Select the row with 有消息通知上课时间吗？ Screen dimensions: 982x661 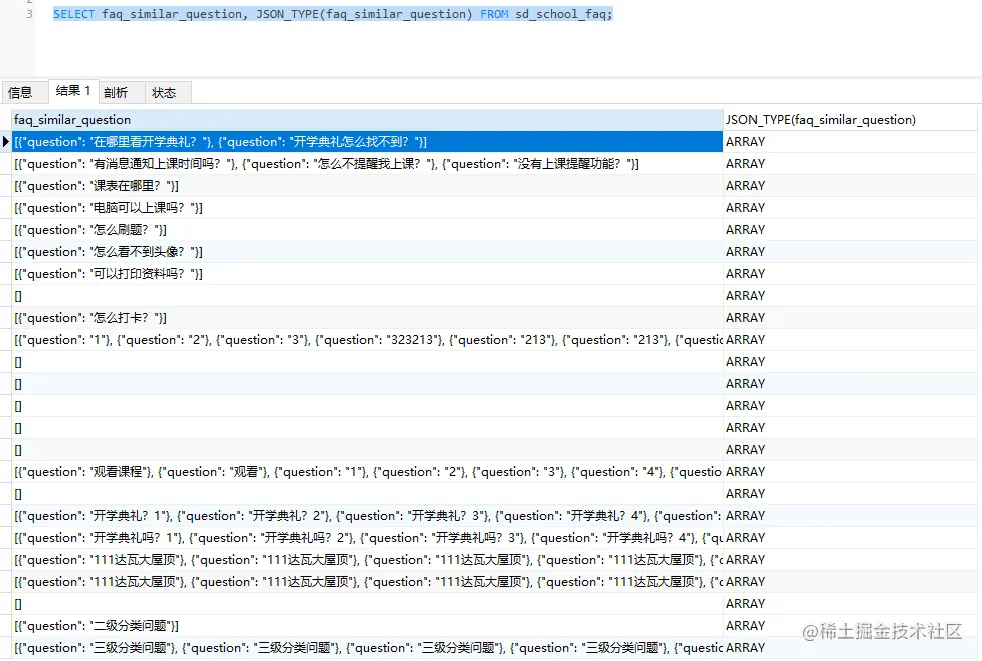tap(367, 164)
